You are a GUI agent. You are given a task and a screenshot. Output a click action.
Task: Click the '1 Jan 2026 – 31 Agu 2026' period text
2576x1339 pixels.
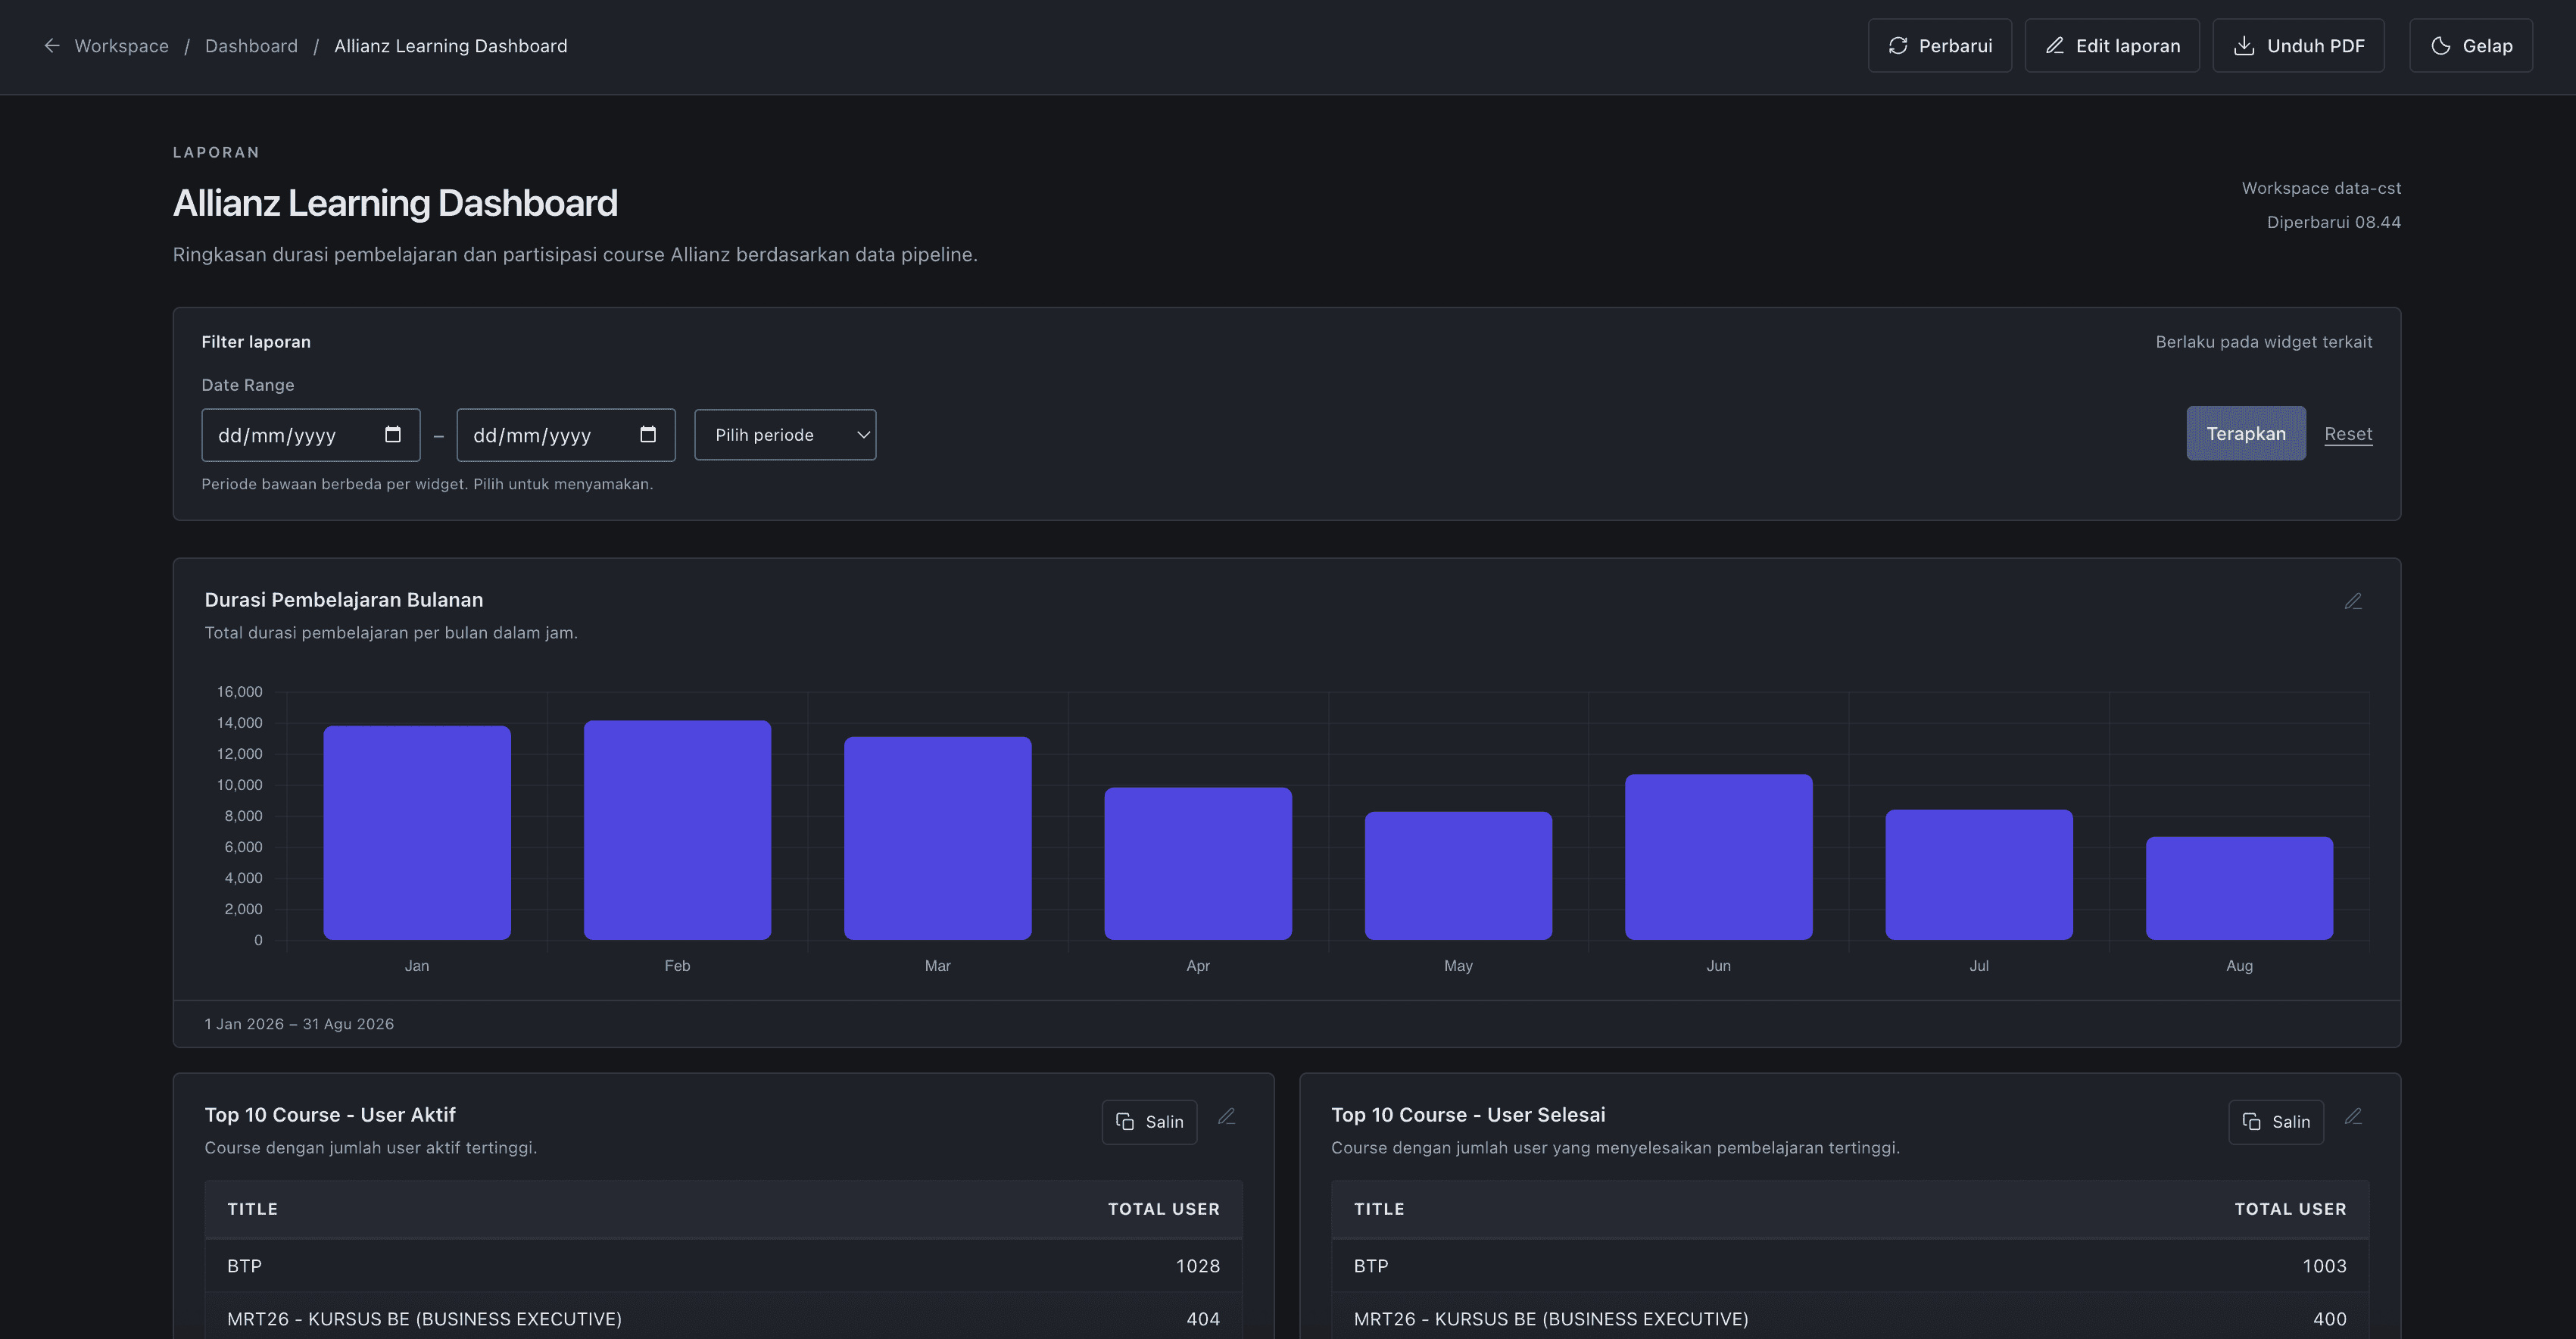coord(299,1024)
